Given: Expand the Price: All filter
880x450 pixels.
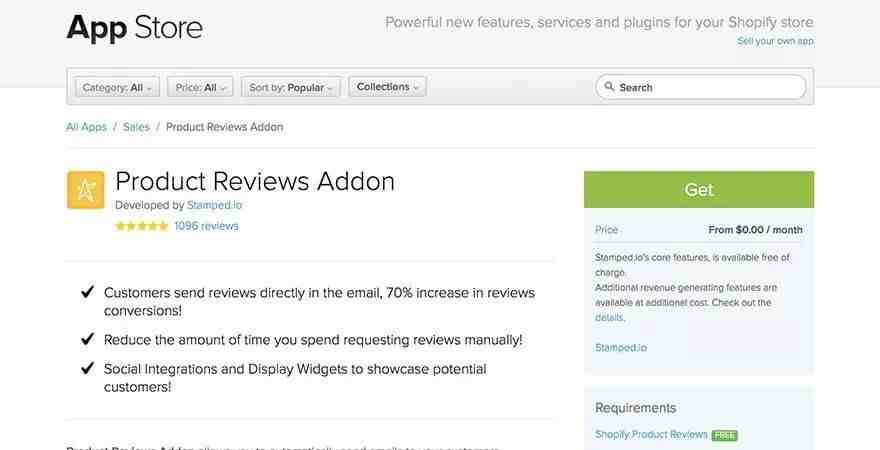Looking at the screenshot, I should point(200,88).
